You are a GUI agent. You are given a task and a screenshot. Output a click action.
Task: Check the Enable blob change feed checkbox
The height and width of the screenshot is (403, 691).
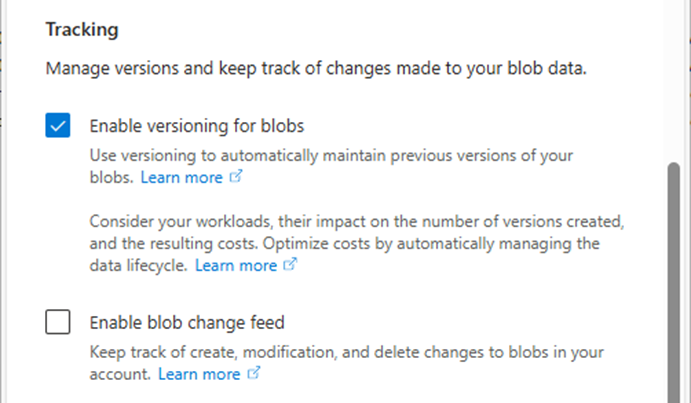(x=58, y=323)
